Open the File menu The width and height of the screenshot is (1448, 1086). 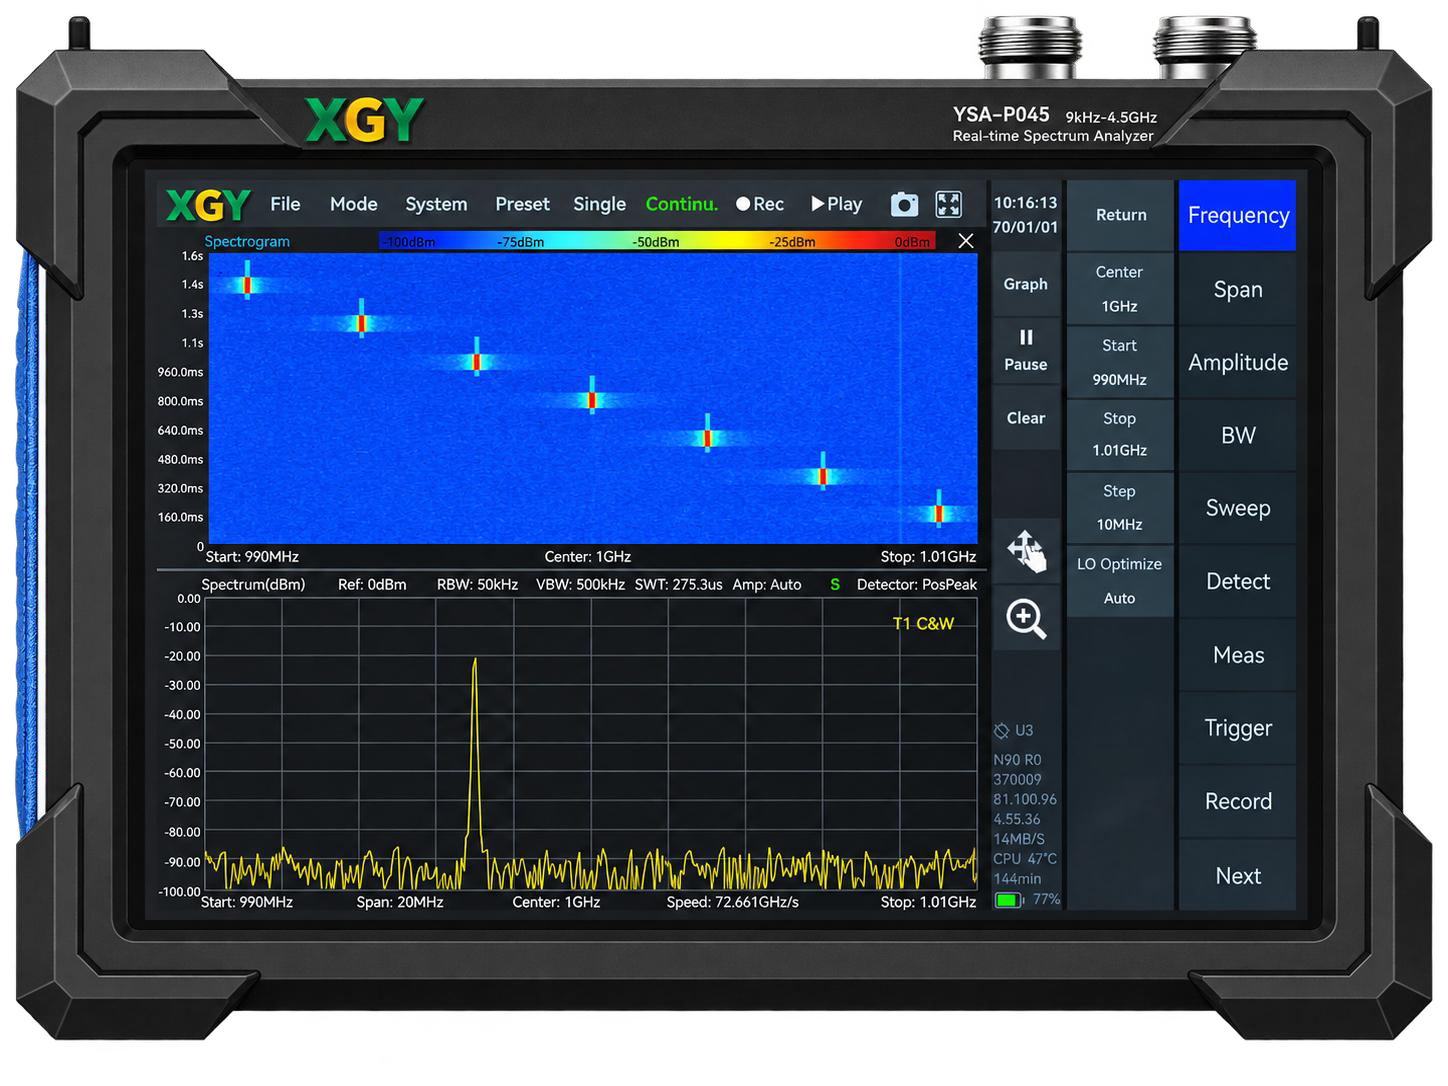tap(285, 204)
